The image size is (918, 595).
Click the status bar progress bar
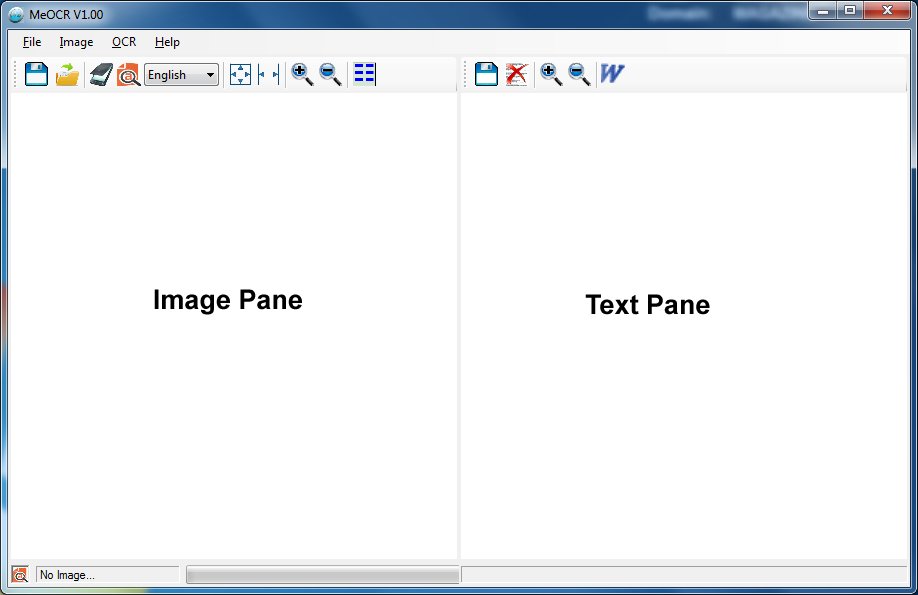(322, 575)
